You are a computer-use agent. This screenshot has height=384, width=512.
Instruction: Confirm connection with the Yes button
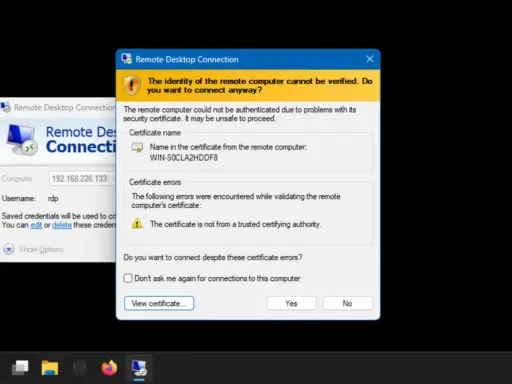[x=291, y=303]
